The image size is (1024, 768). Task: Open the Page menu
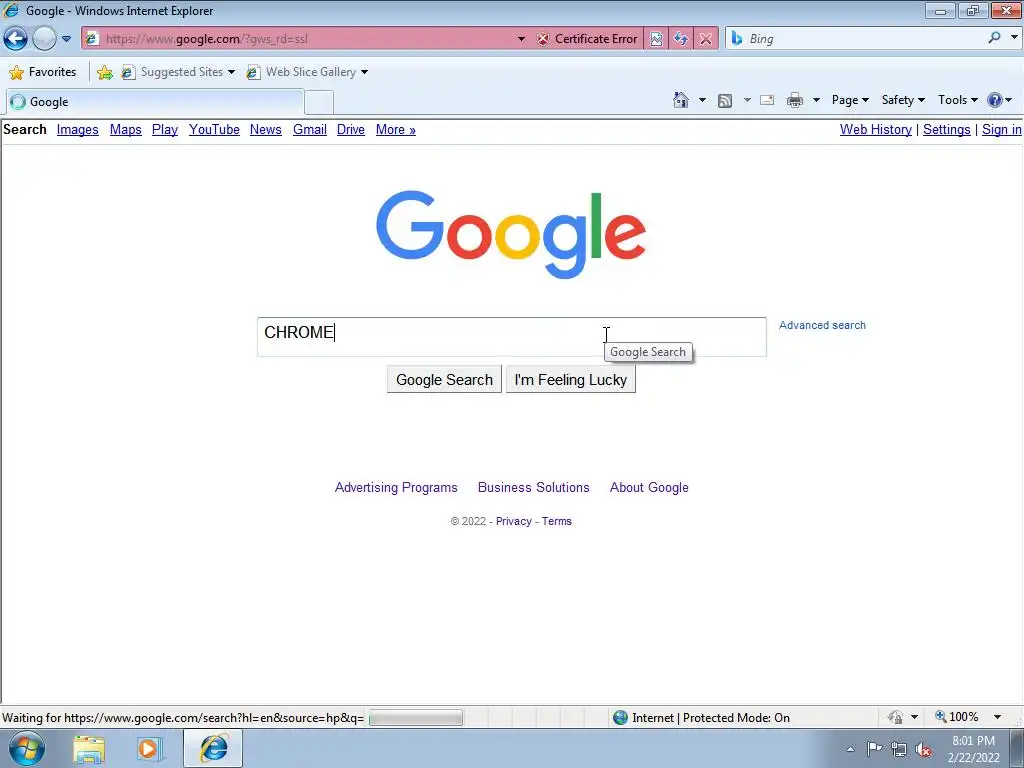(x=850, y=100)
